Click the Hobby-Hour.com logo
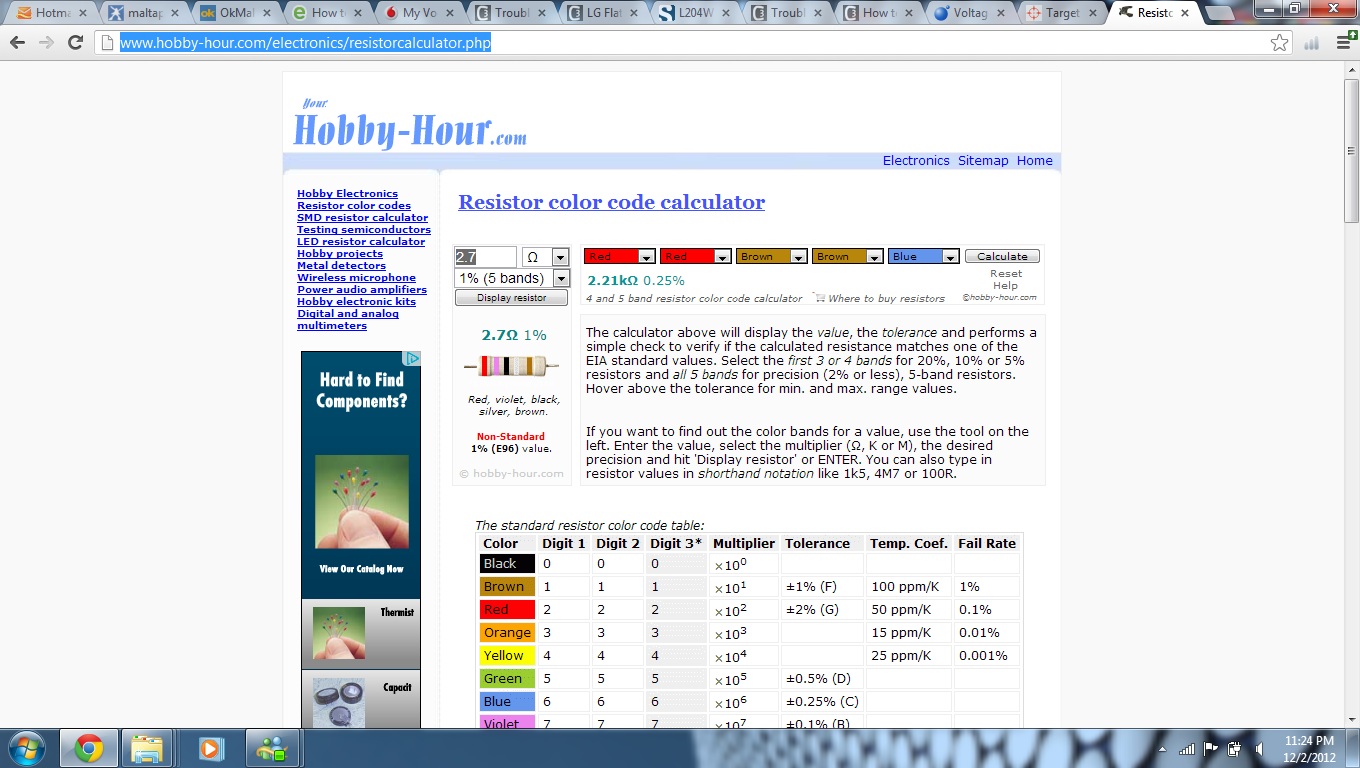The image size is (1360, 768). click(x=410, y=125)
